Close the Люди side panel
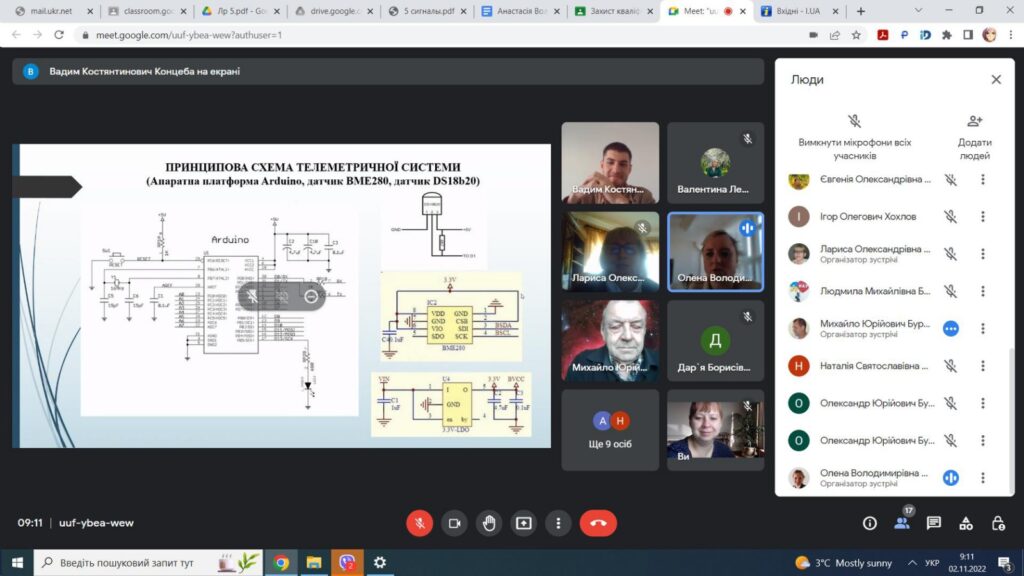1024x576 pixels. [996, 80]
